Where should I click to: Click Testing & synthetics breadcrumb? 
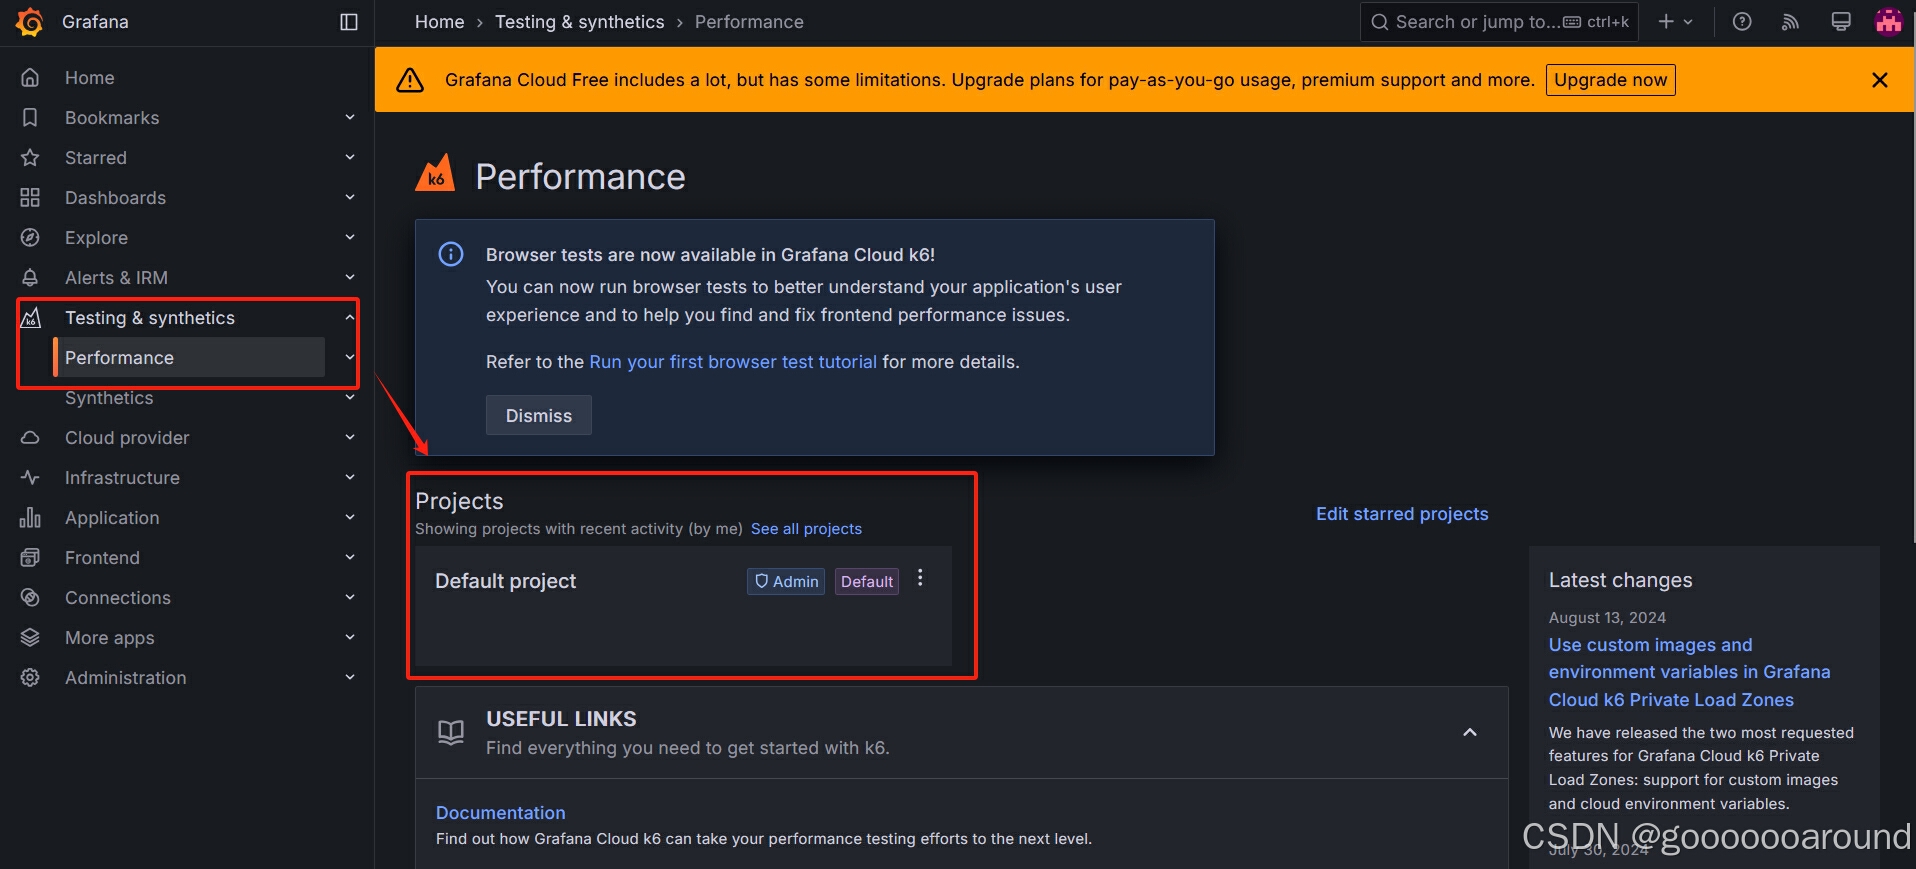(579, 22)
